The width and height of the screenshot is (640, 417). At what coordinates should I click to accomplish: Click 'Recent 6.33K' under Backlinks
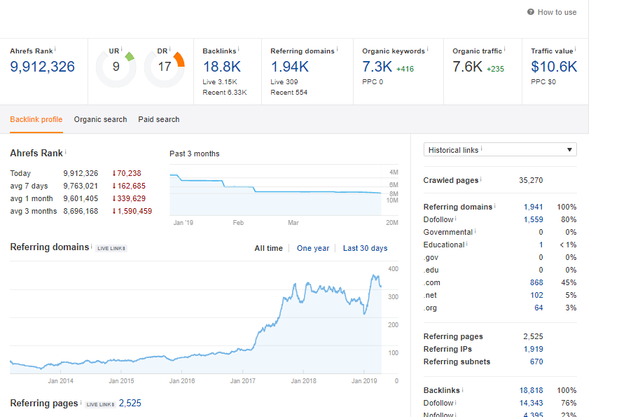point(224,93)
